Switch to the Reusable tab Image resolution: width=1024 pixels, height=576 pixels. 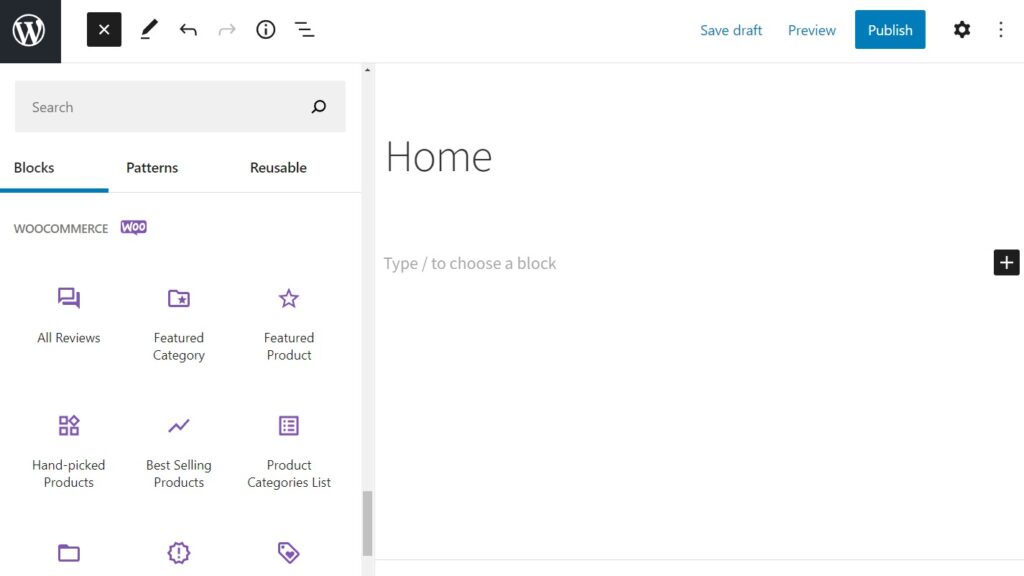coord(278,167)
